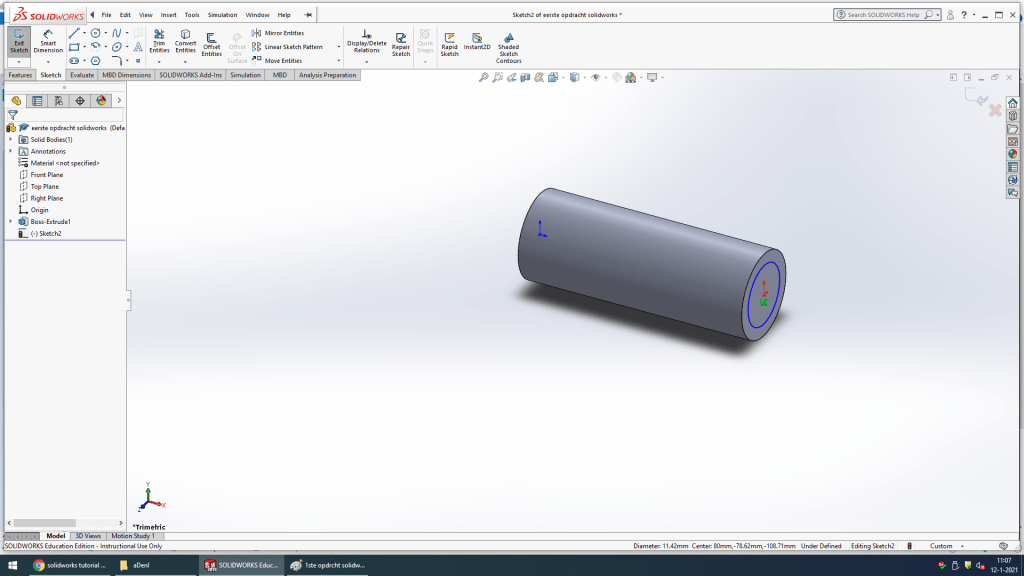Toggle the Instant2D option
The width and height of the screenshot is (1024, 576).
tap(477, 40)
